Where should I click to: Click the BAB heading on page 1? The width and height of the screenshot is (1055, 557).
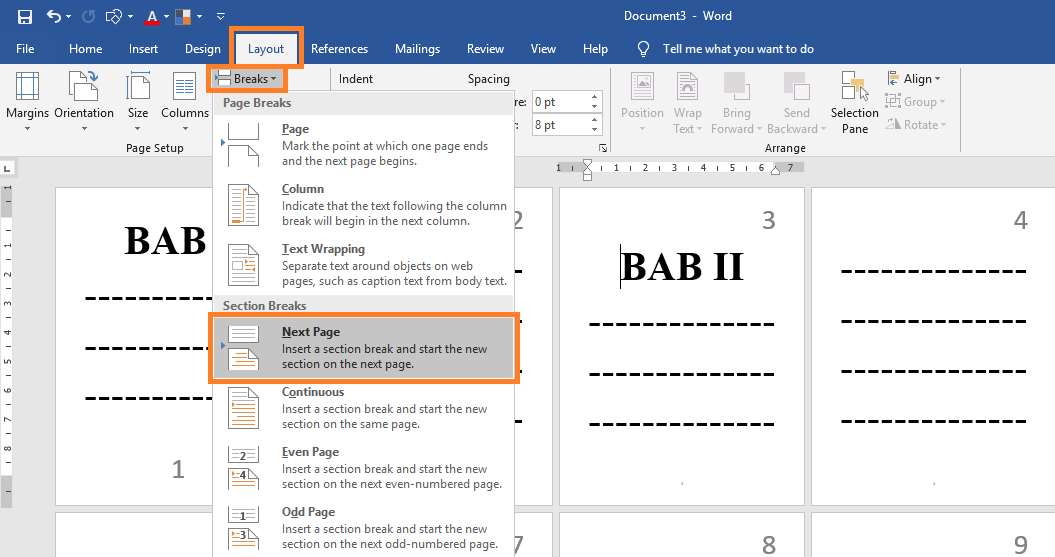166,241
